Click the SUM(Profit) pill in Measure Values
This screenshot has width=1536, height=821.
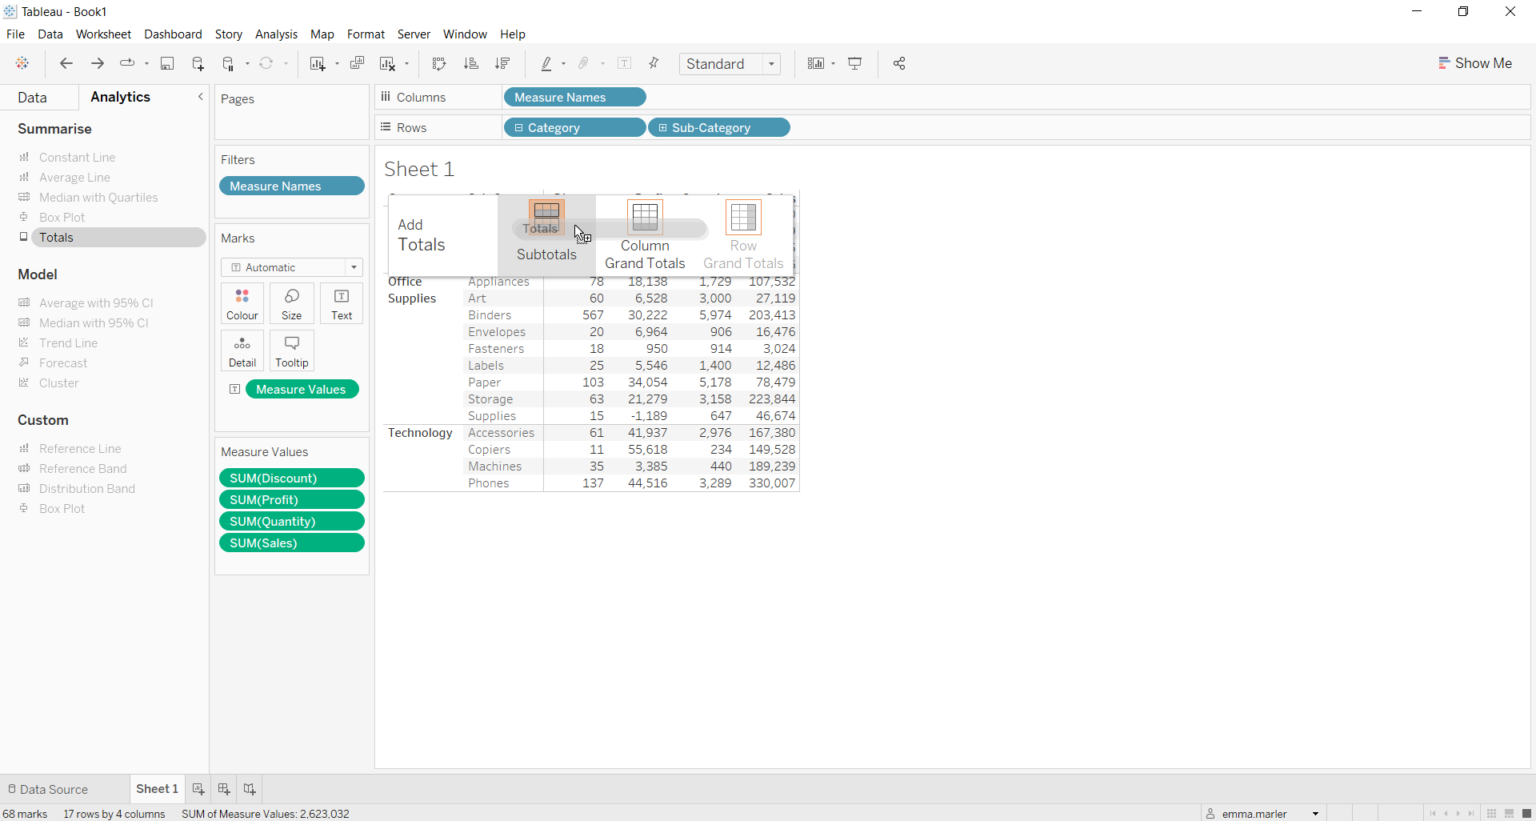291,499
